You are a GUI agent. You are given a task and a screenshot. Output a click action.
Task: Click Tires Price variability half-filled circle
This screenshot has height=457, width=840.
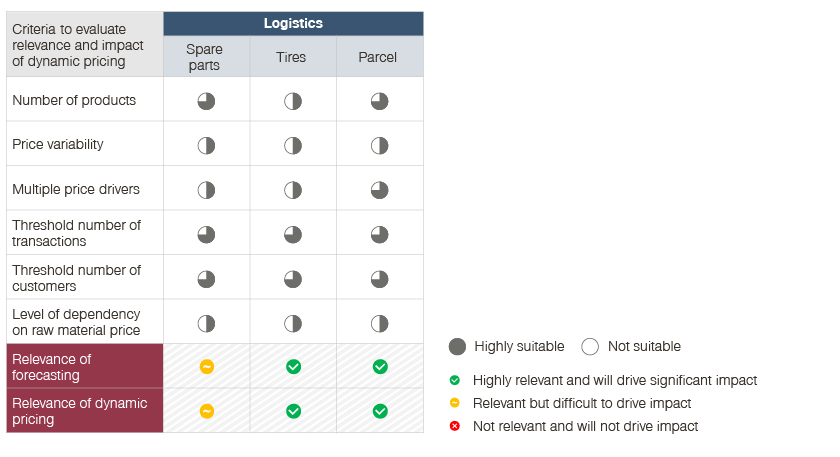[x=293, y=145]
